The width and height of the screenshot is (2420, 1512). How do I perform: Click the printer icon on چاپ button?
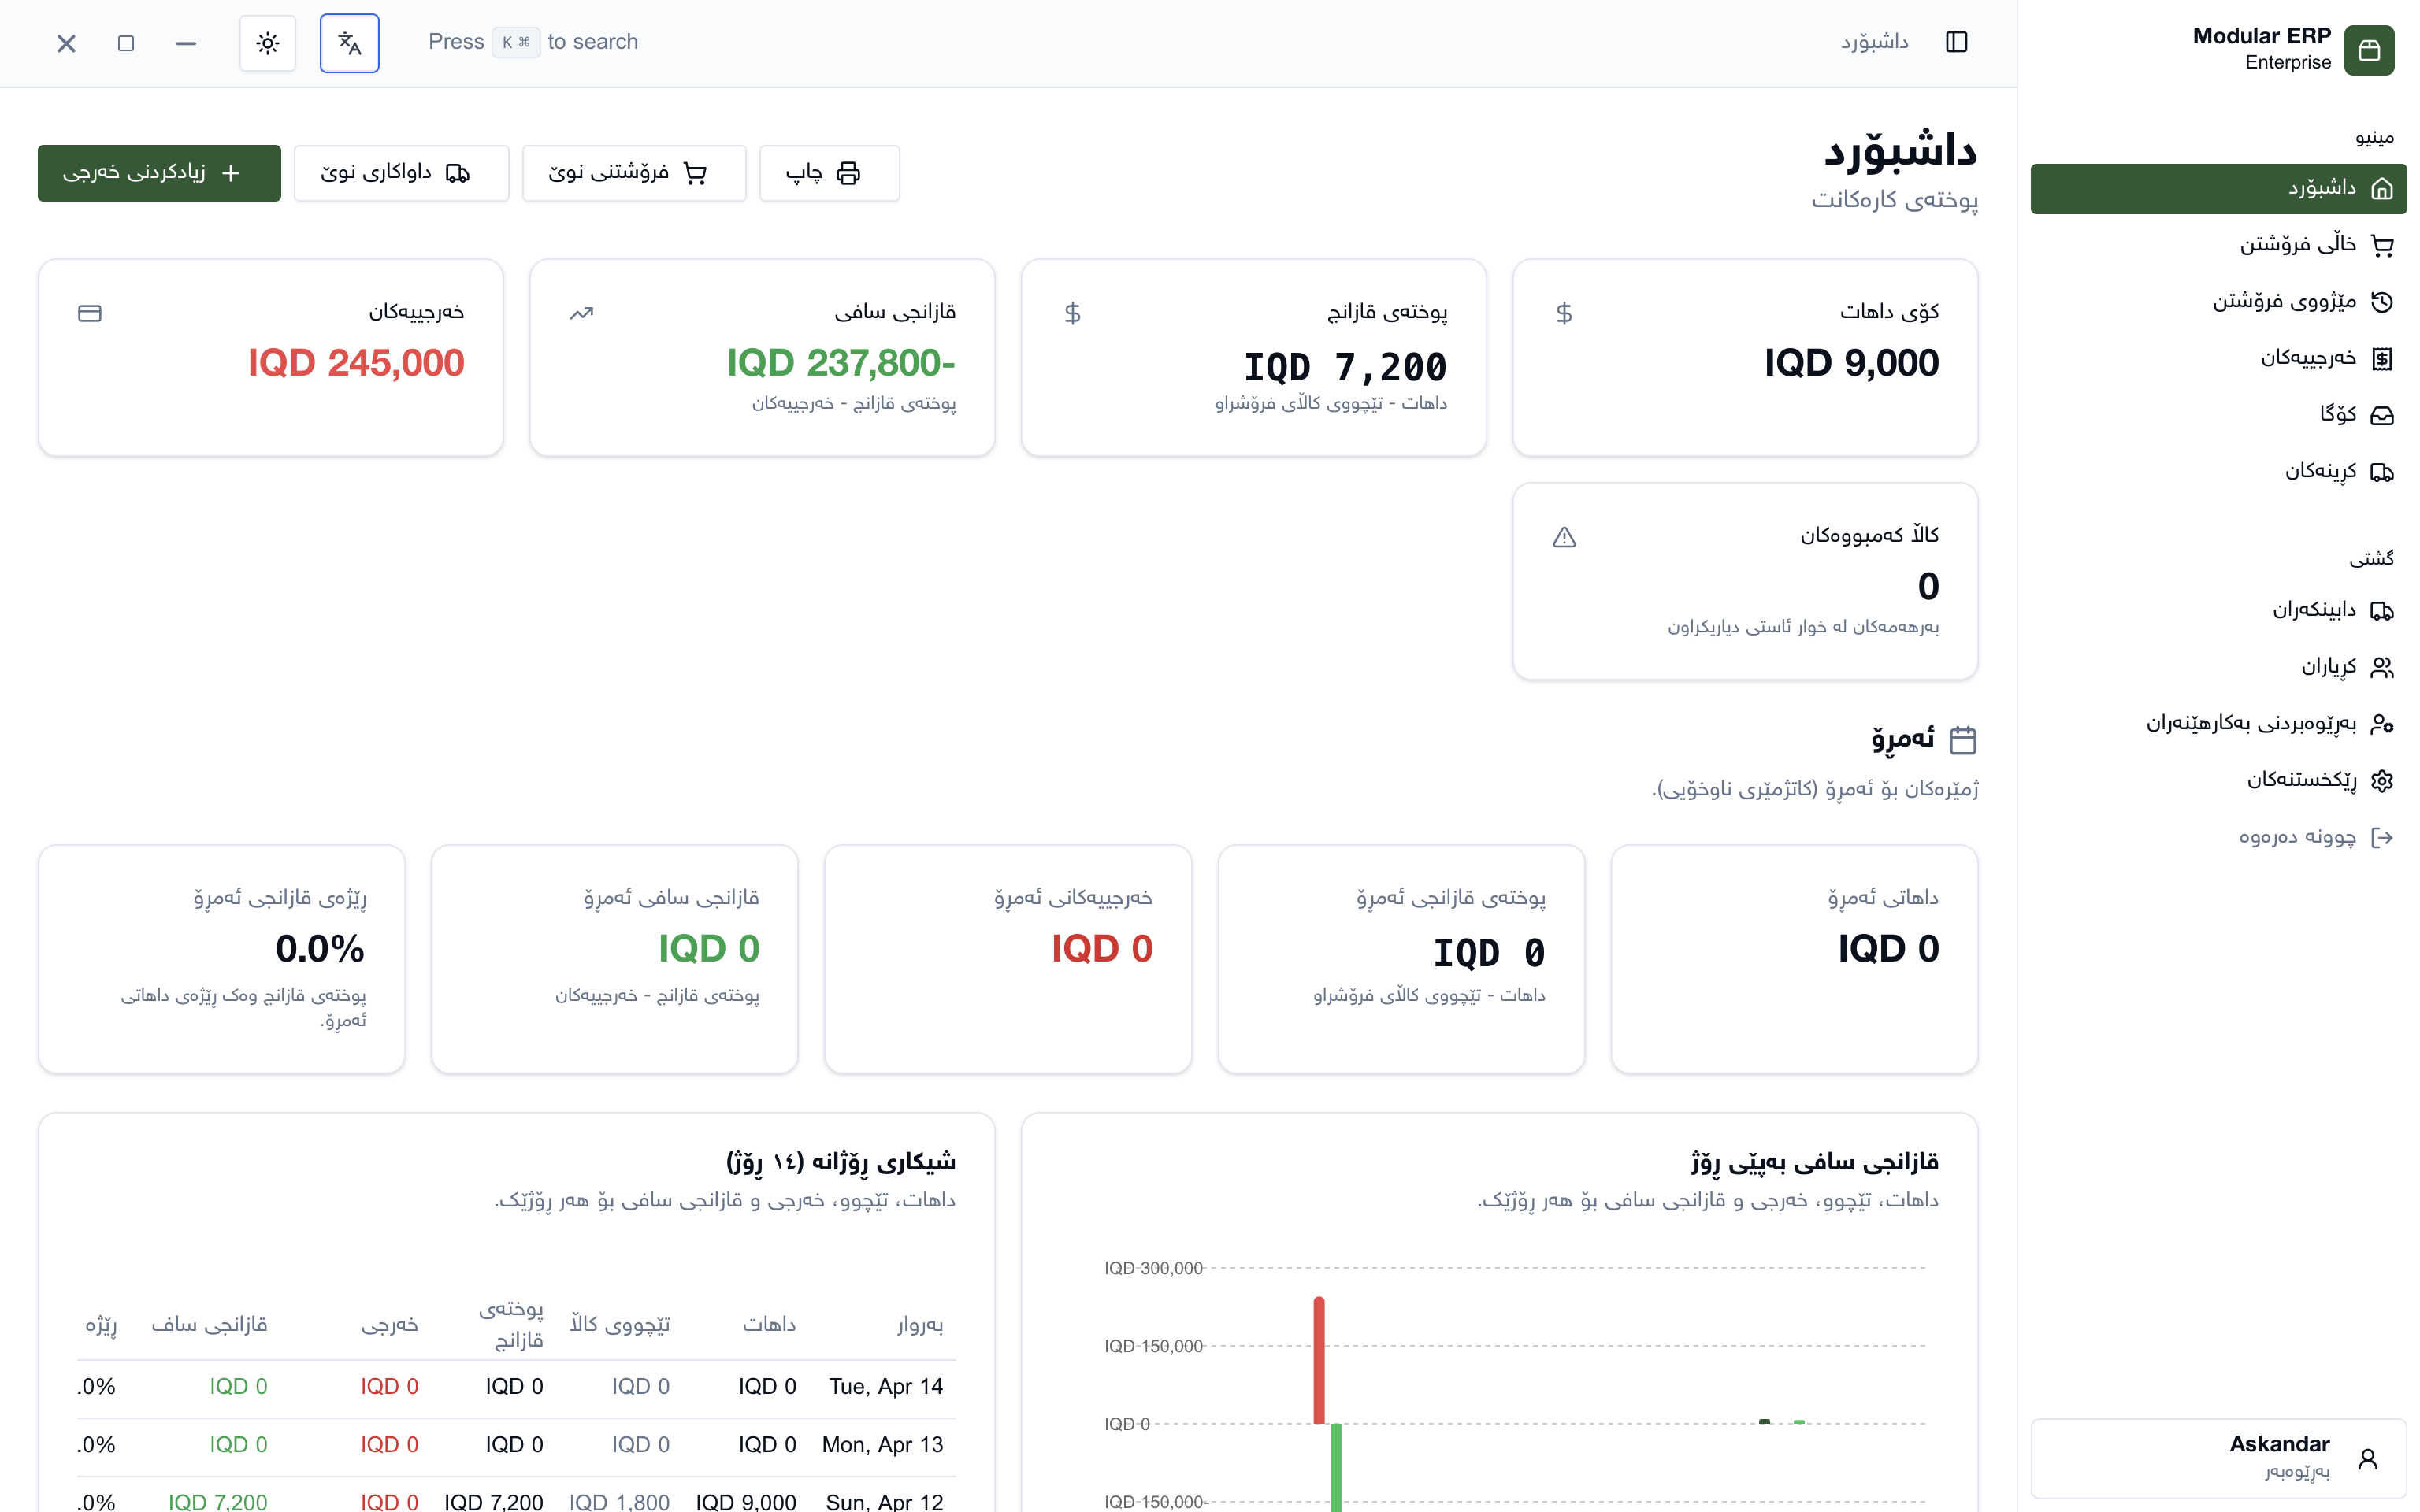(x=848, y=173)
